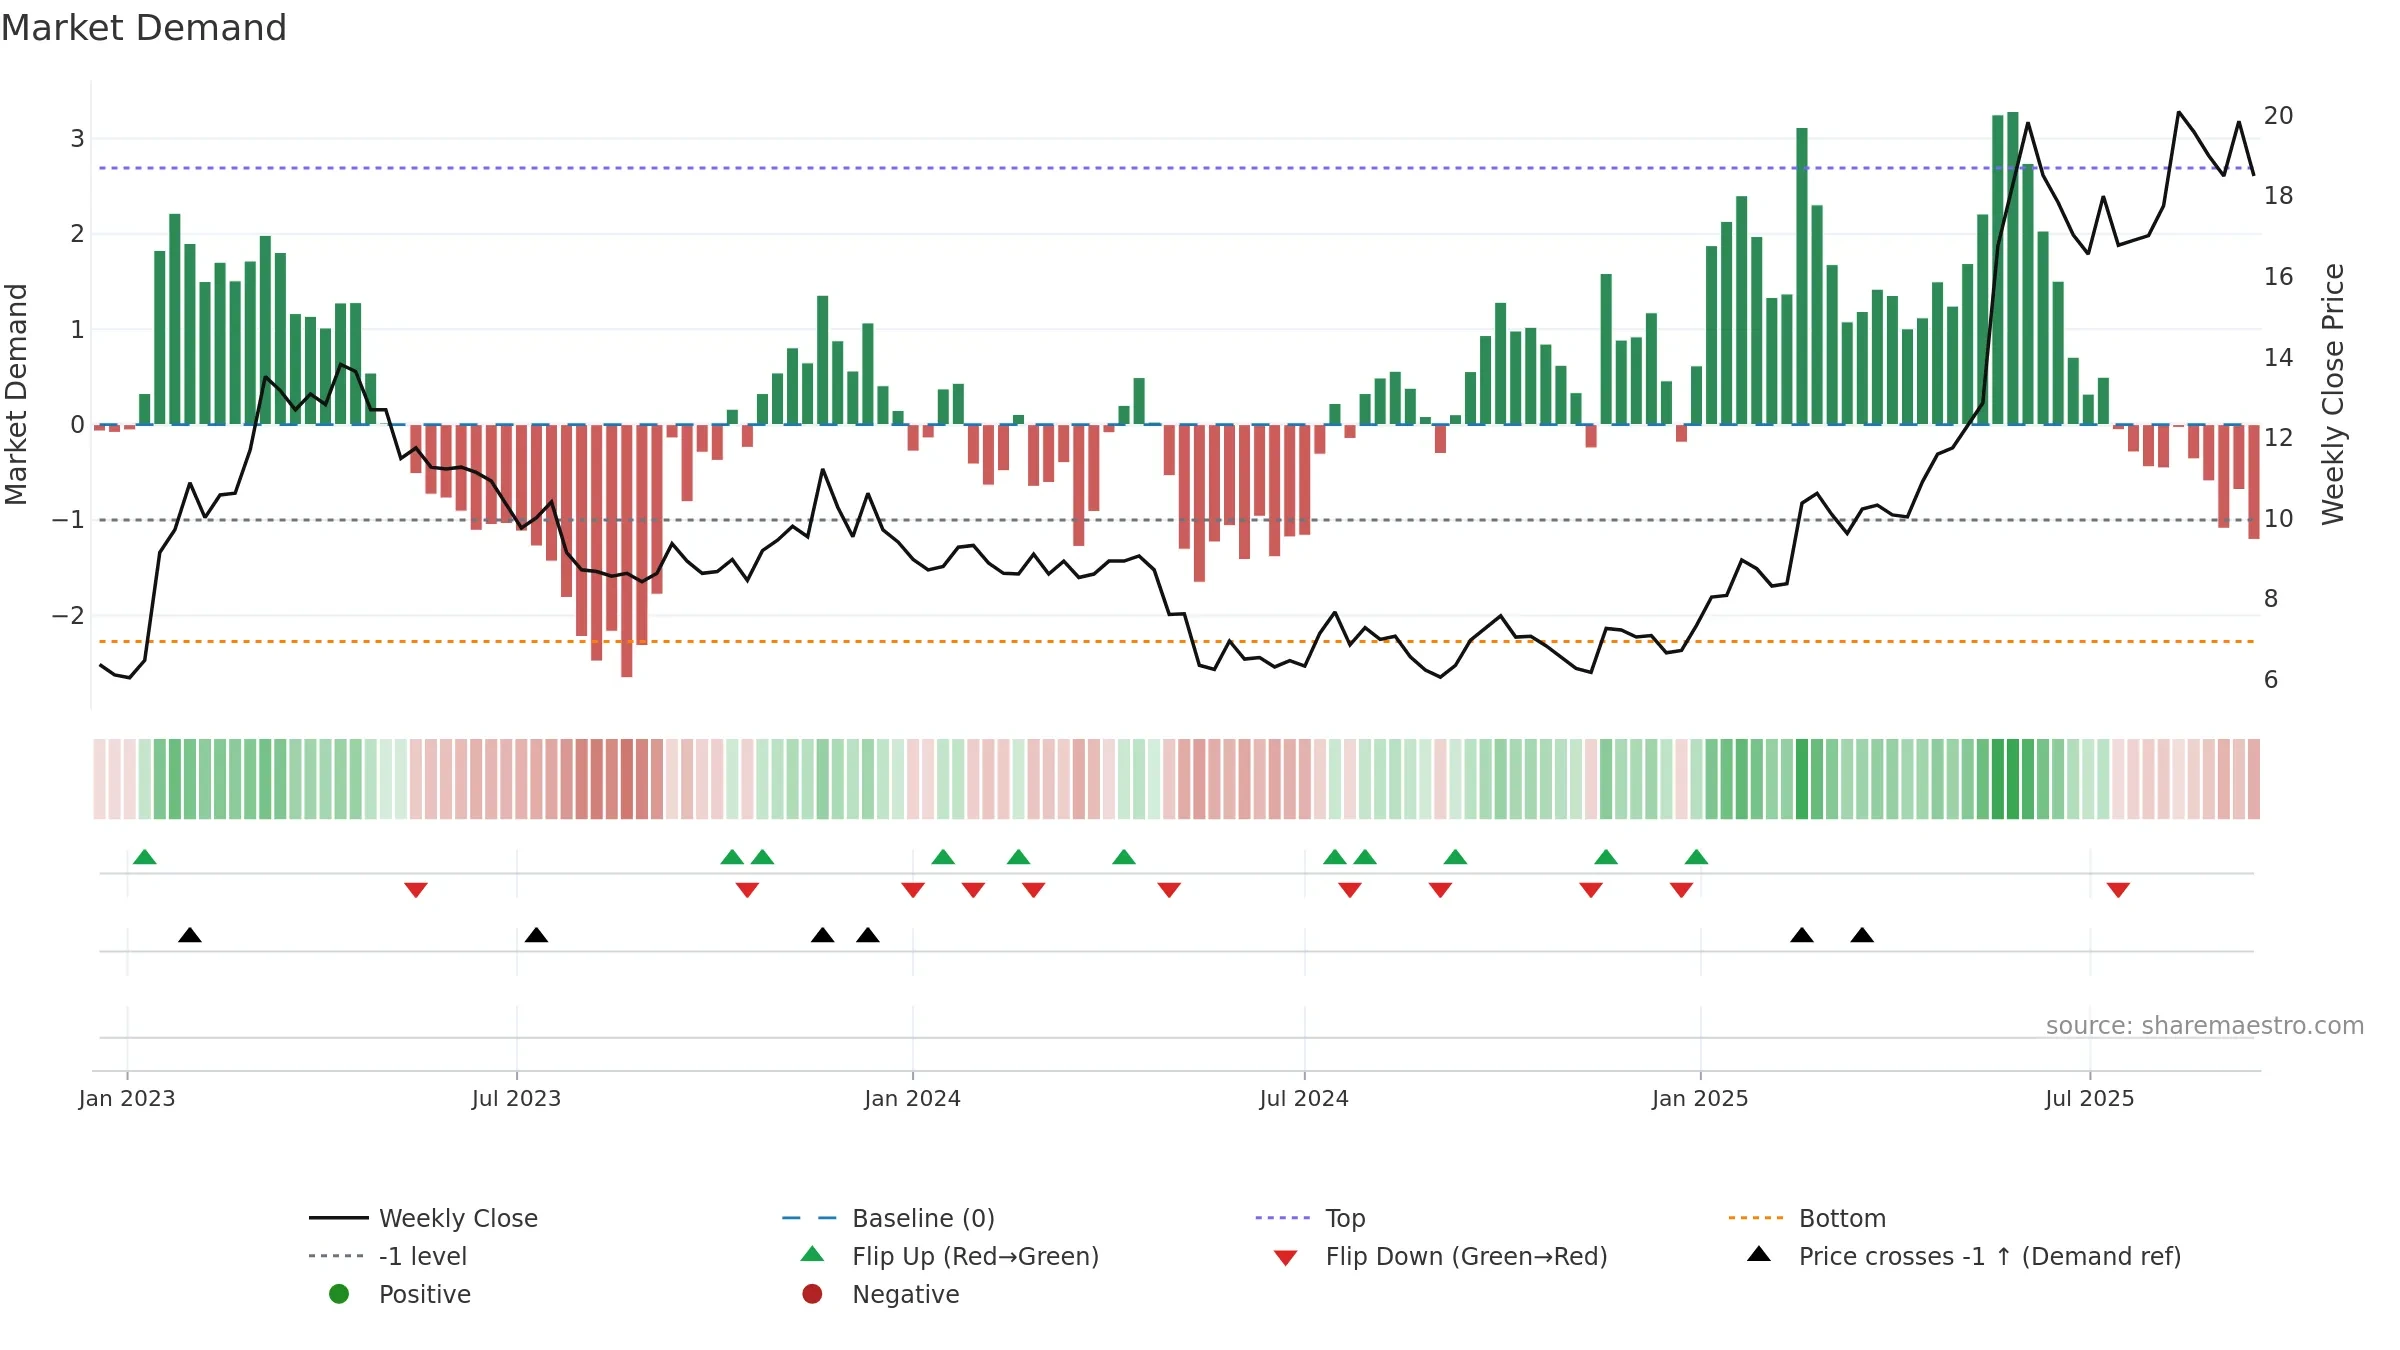Click the Jul 2023 axis label
Image resolution: width=2400 pixels, height=1350 pixels.
click(517, 1099)
